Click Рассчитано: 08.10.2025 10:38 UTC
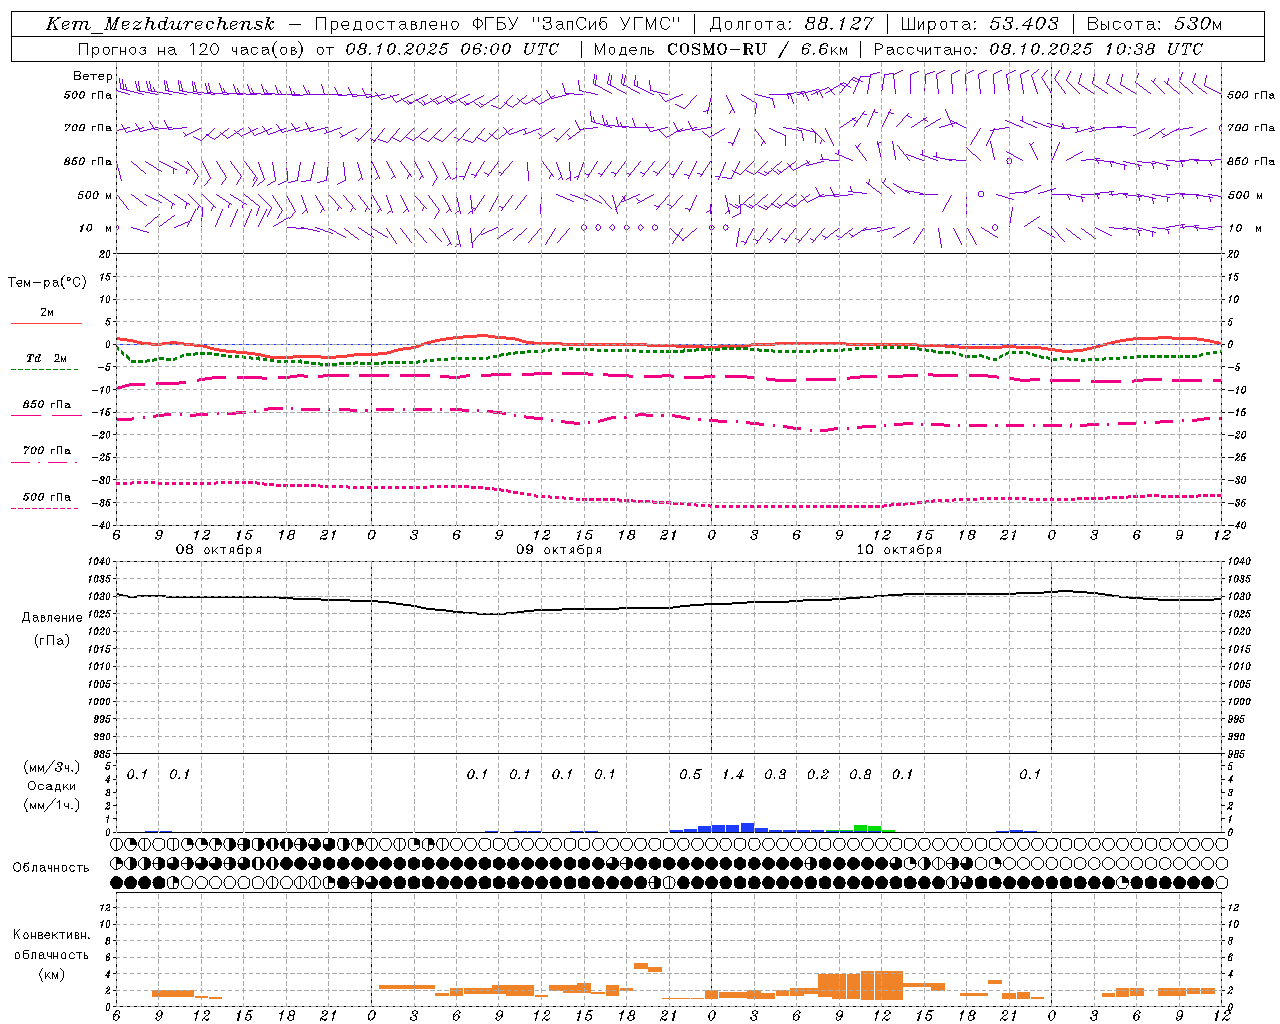Screen dimensions: 1280x1024 point(1038,49)
